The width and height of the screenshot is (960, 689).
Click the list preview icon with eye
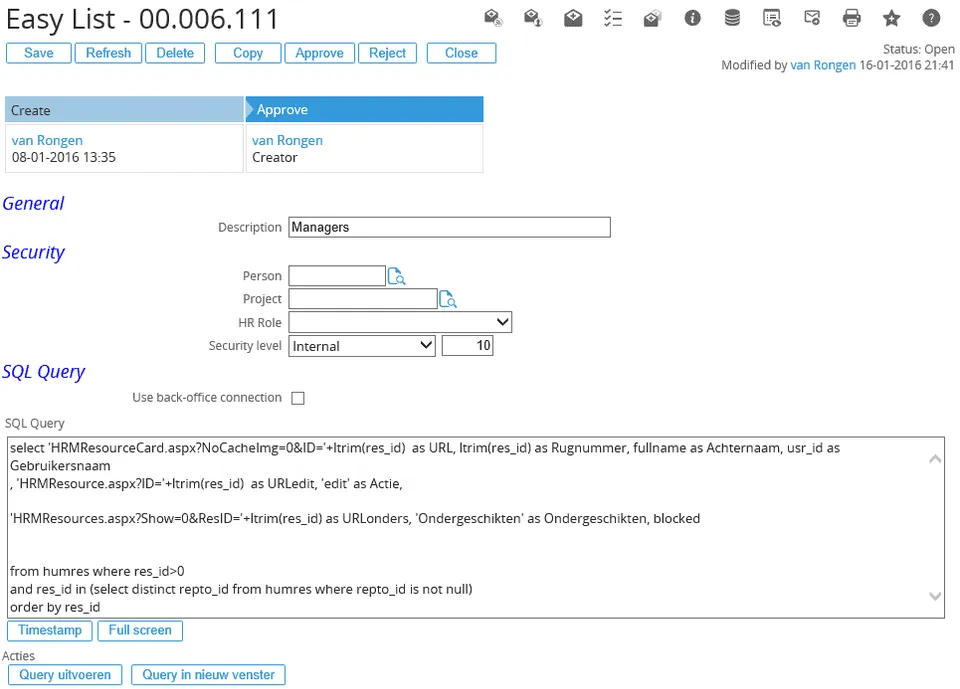click(x=772, y=18)
